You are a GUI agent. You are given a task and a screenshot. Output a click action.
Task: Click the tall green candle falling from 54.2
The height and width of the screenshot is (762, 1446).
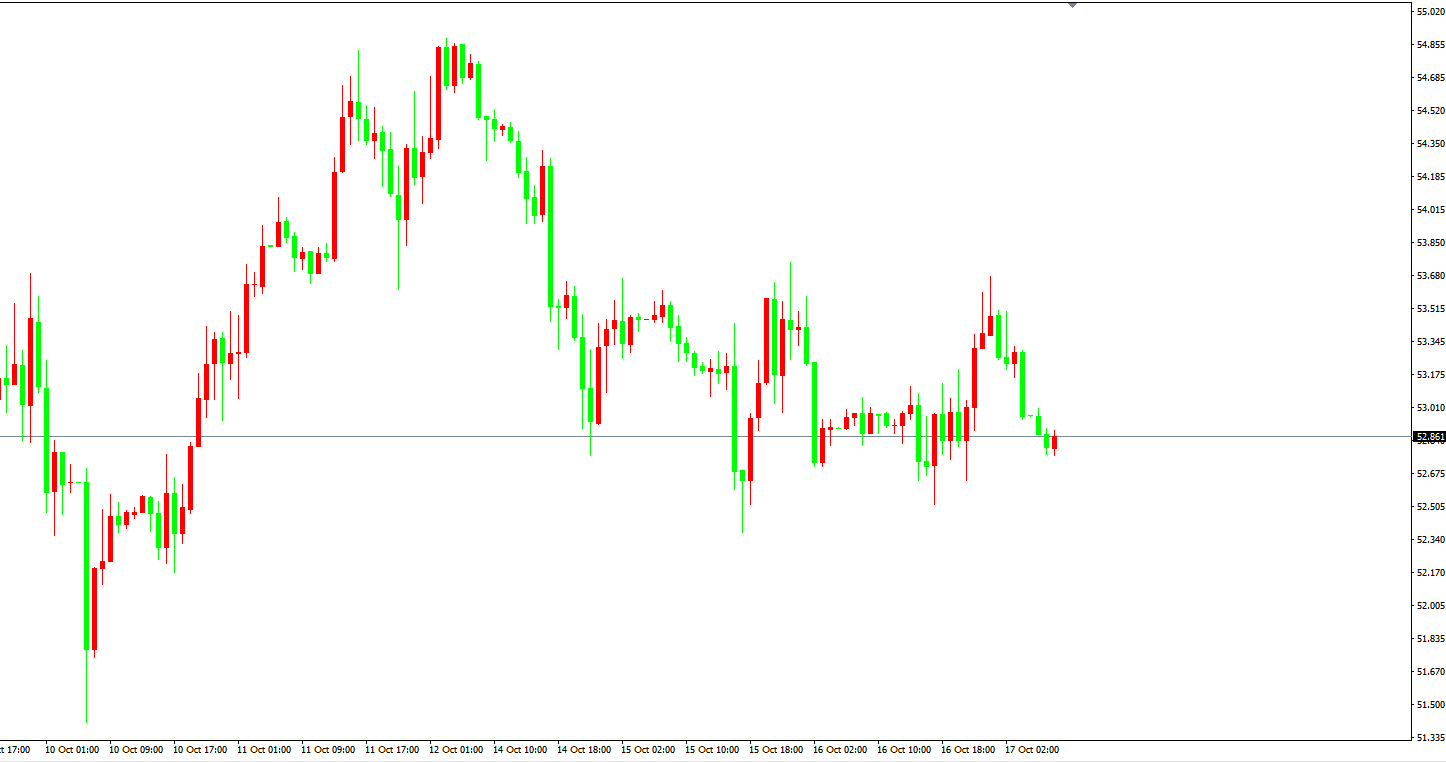click(x=550, y=235)
